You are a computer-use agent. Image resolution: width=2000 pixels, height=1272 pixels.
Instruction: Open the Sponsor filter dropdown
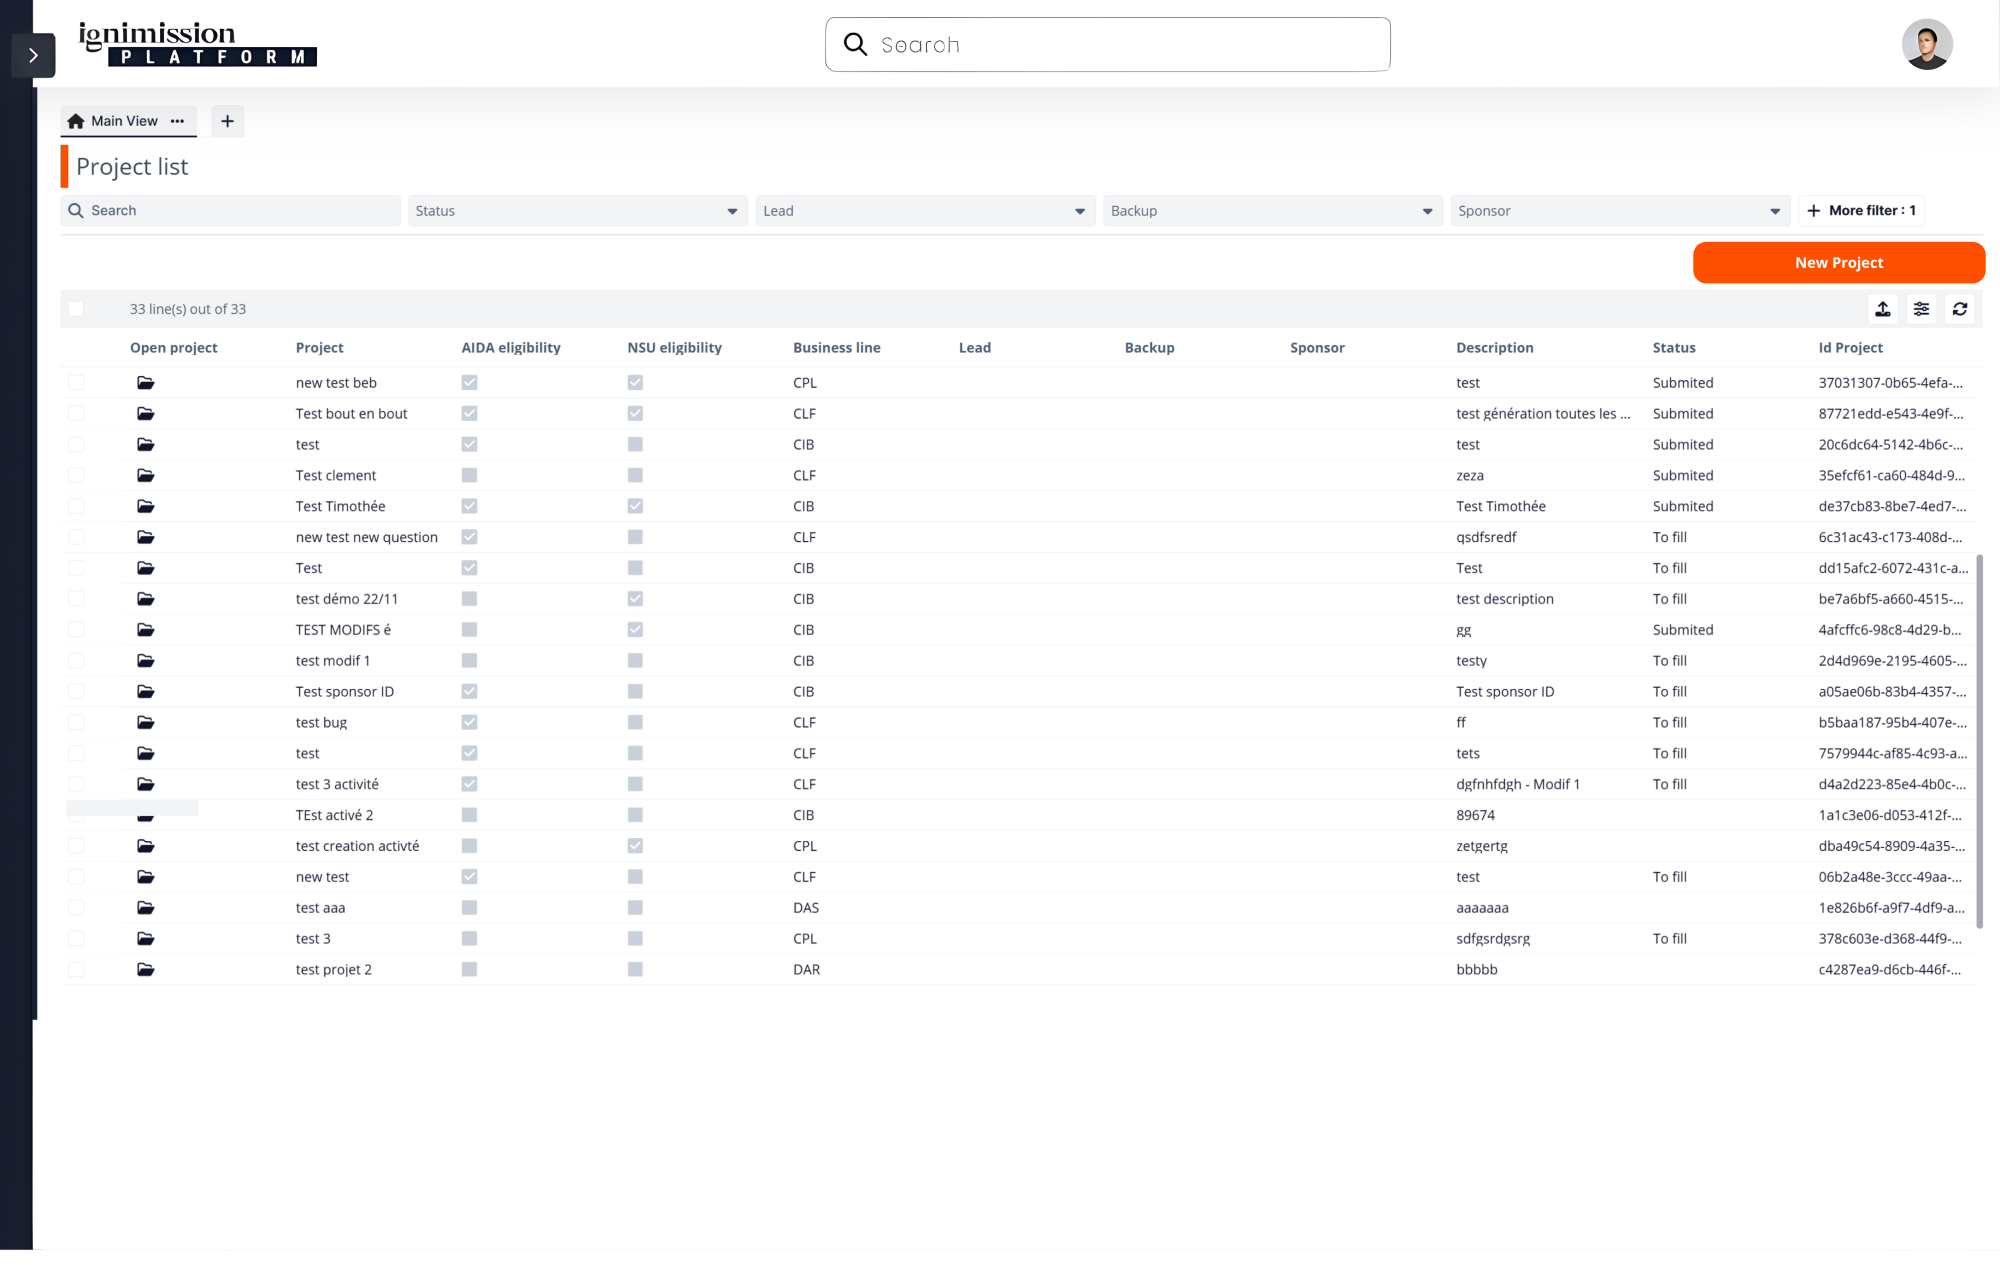[1619, 211]
